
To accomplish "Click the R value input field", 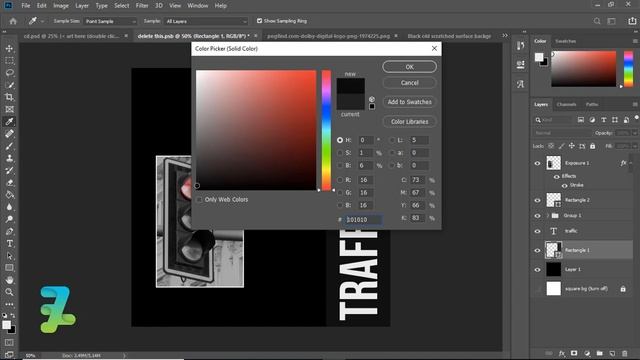I will point(365,180).
